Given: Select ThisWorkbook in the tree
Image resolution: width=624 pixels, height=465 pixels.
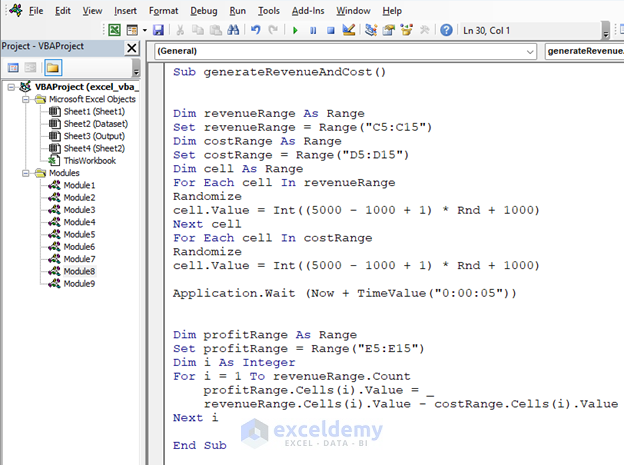Looking at the screenshot, I should pos(90,161).
